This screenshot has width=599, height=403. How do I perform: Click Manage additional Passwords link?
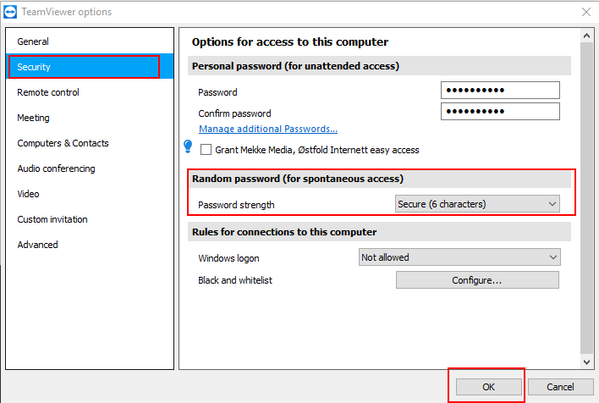pos(268,129)
